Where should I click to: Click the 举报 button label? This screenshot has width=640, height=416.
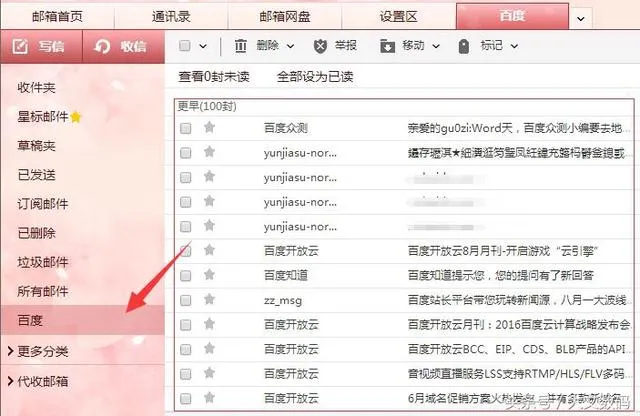346,45
